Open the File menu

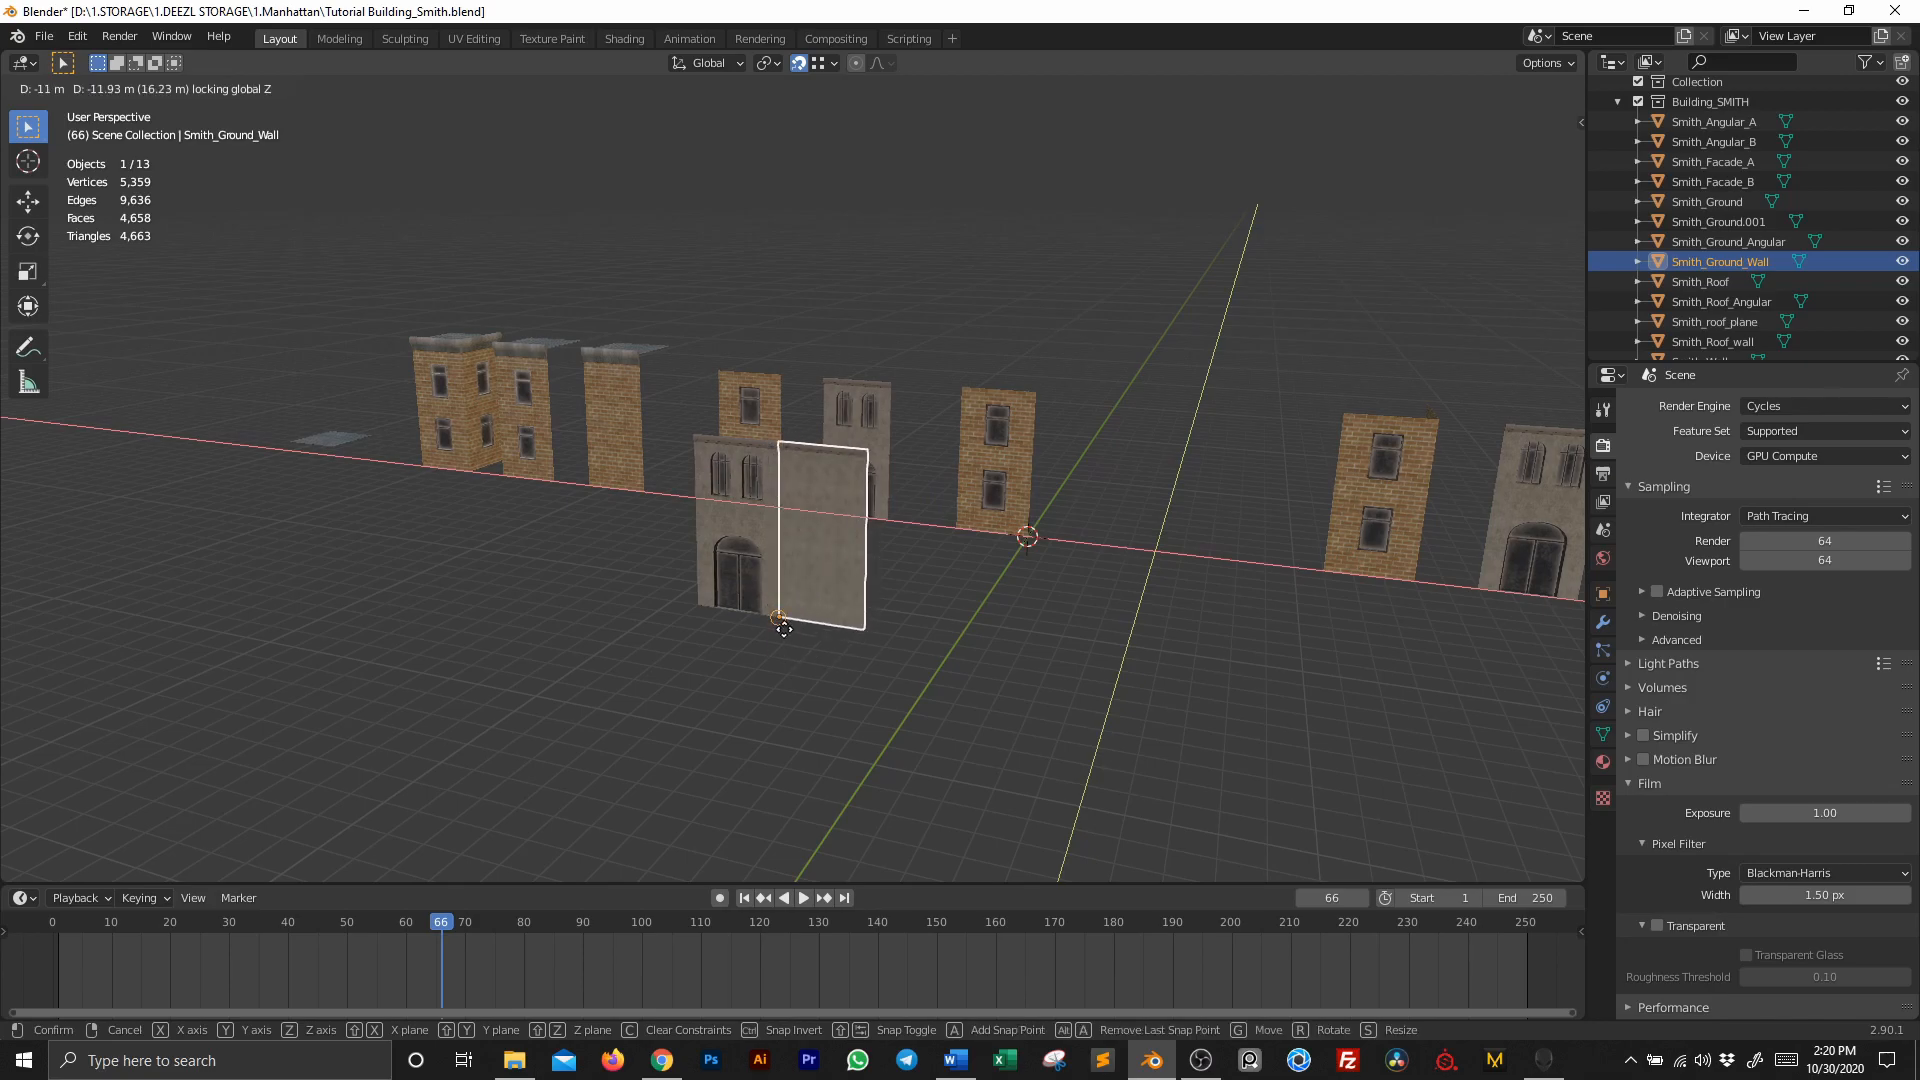(44, 36)
